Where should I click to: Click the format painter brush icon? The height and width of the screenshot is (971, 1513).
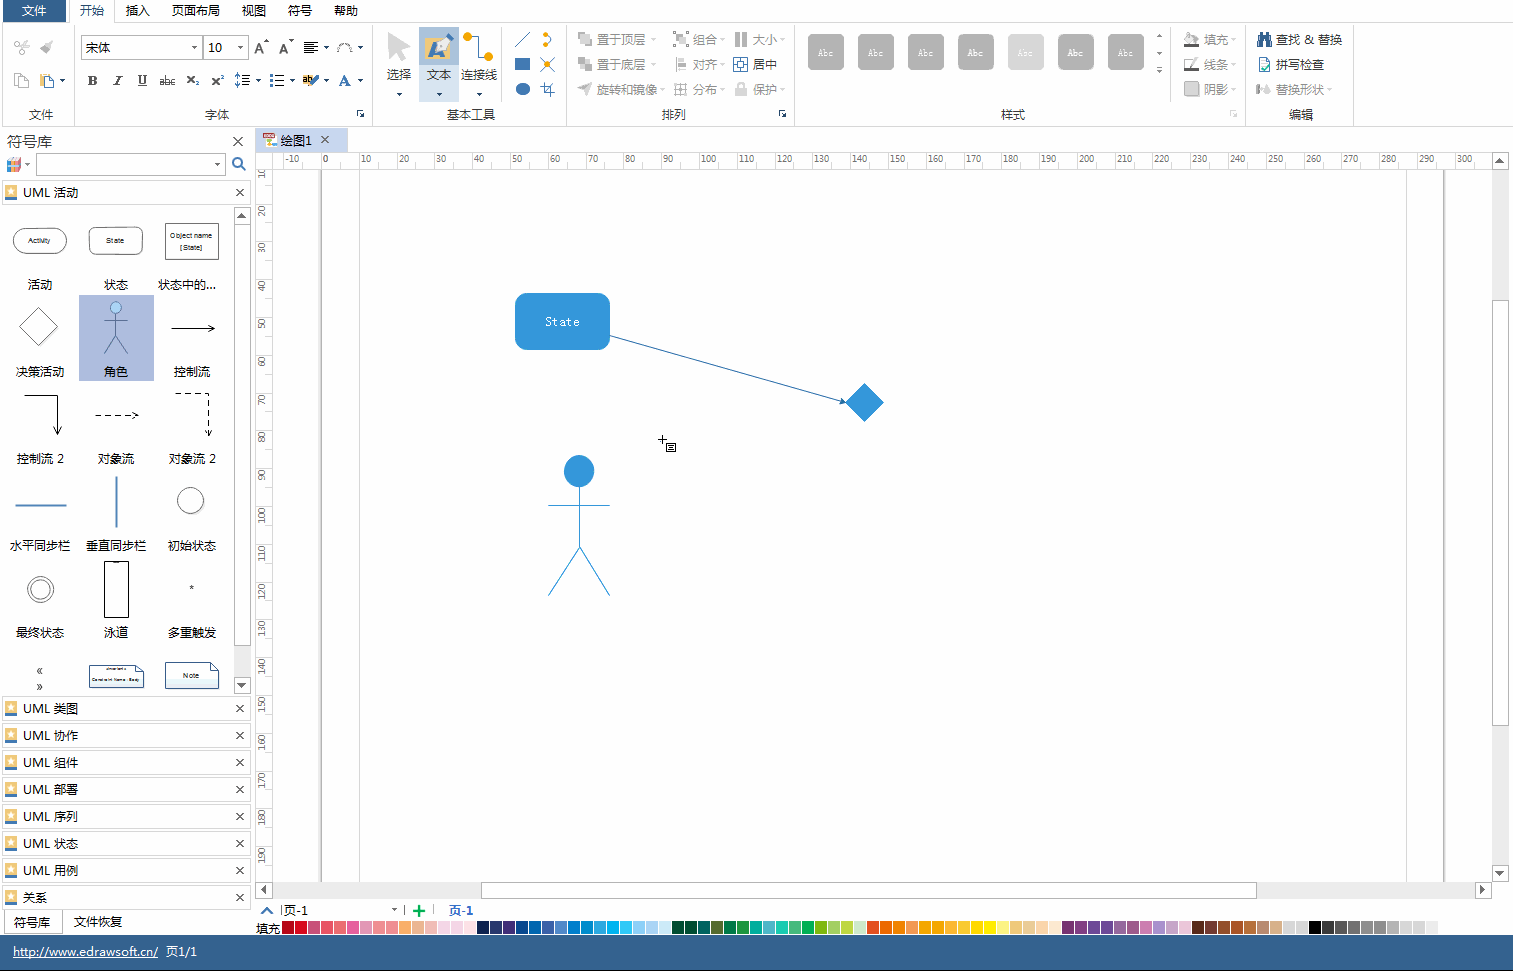tap(46, 47)
